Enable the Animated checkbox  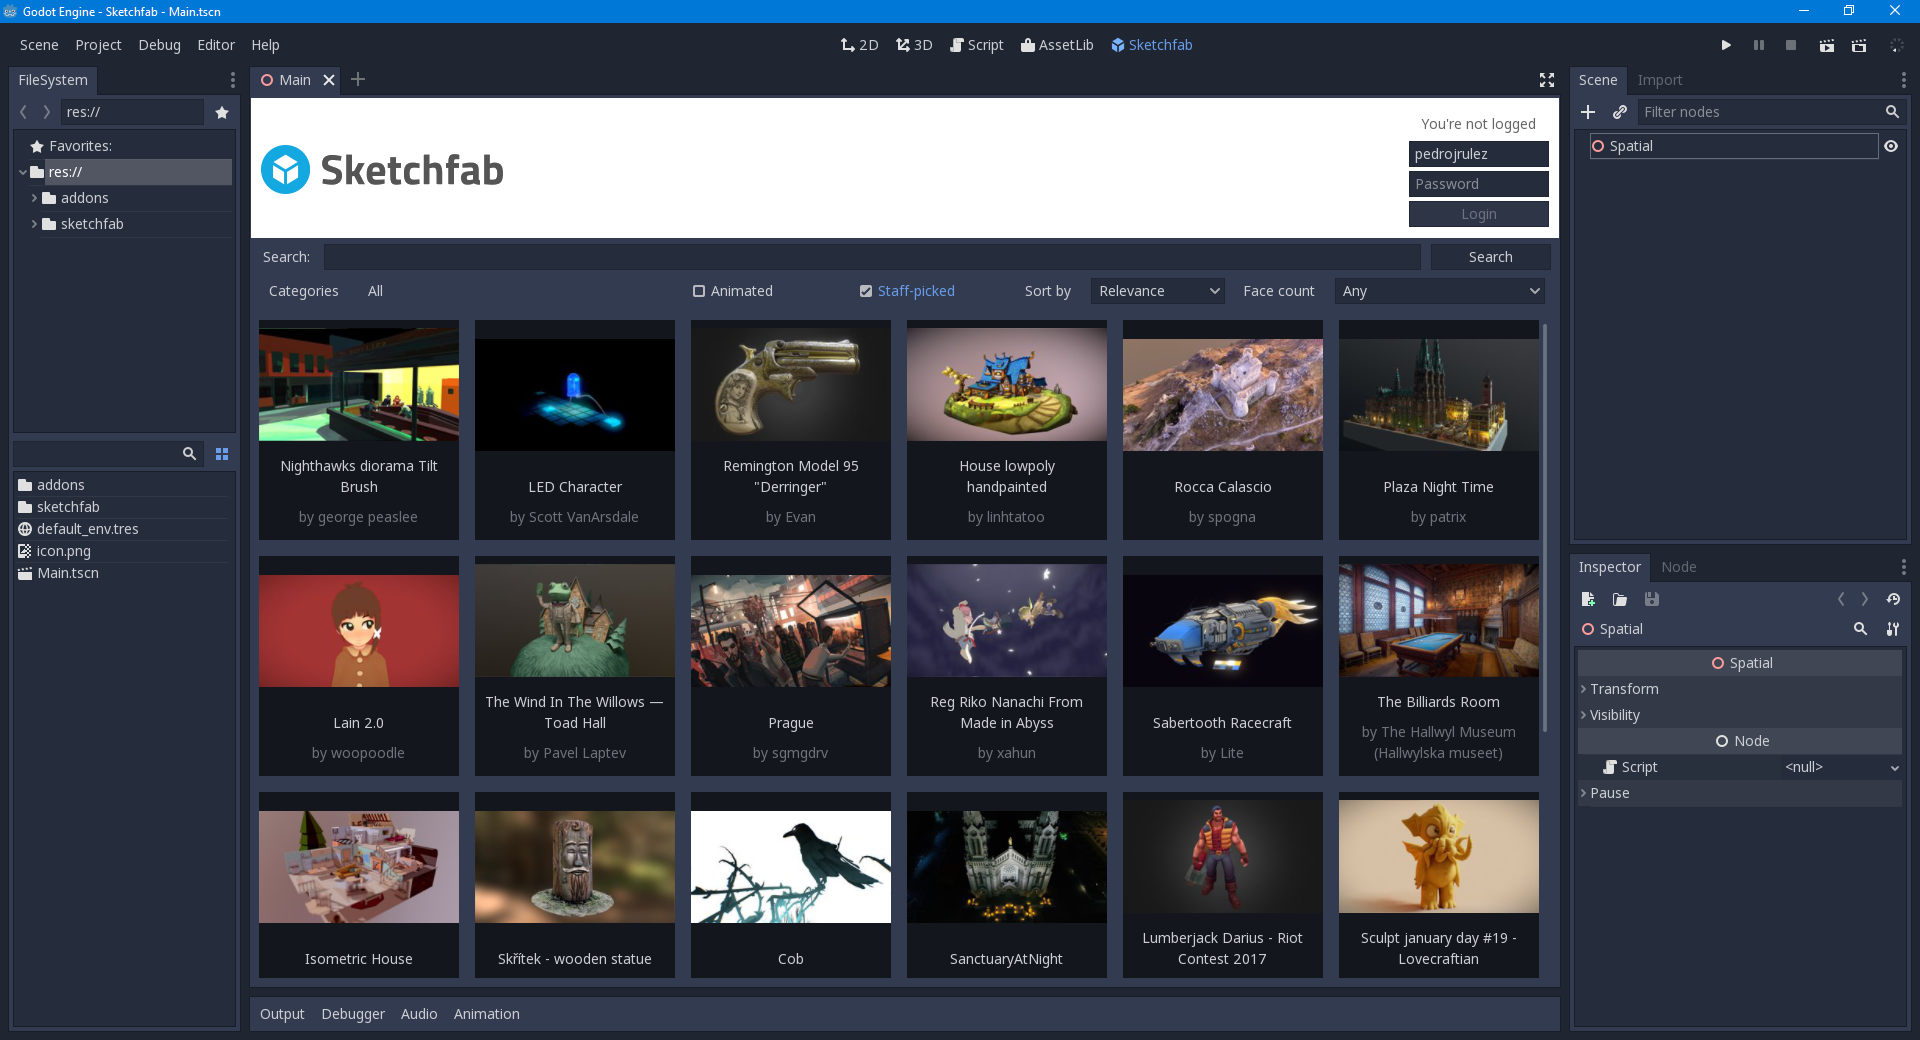click(x=699, y=291)
